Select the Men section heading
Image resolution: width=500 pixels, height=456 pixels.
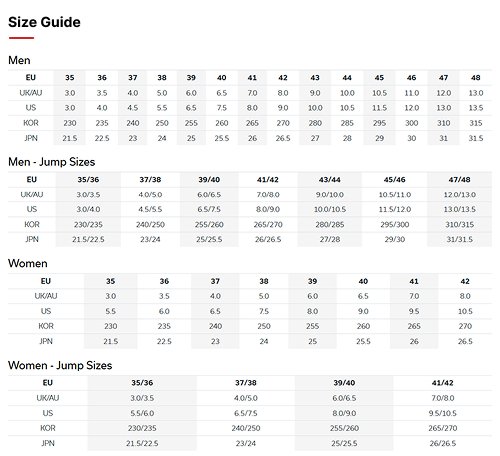[19, 60]
